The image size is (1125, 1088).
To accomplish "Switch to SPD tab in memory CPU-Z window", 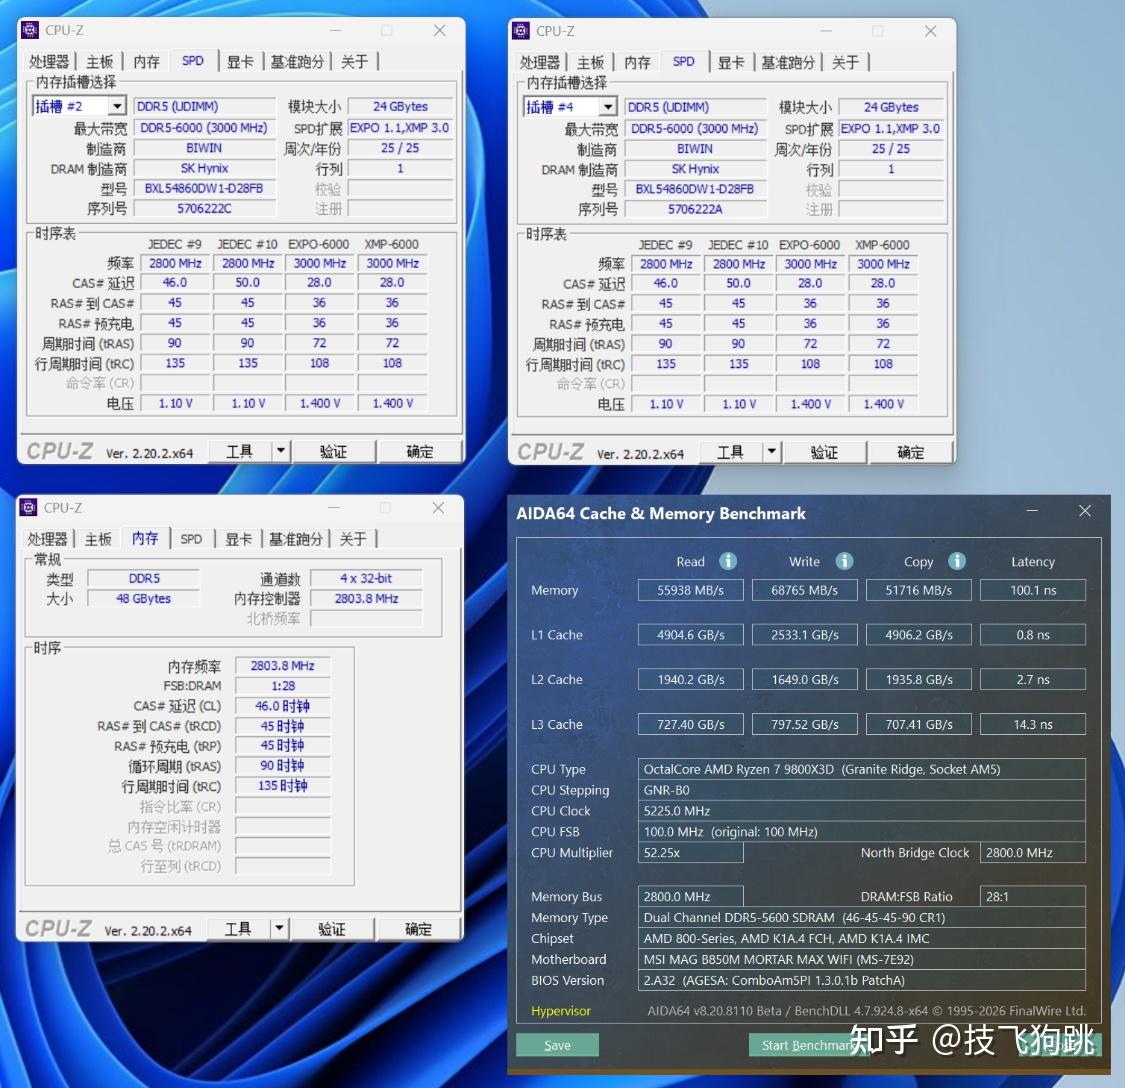I will (191, 539).
